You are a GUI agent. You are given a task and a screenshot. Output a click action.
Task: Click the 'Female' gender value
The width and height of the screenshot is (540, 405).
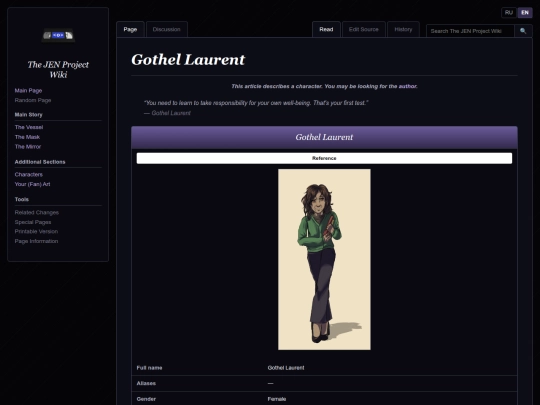coord(277,399)
